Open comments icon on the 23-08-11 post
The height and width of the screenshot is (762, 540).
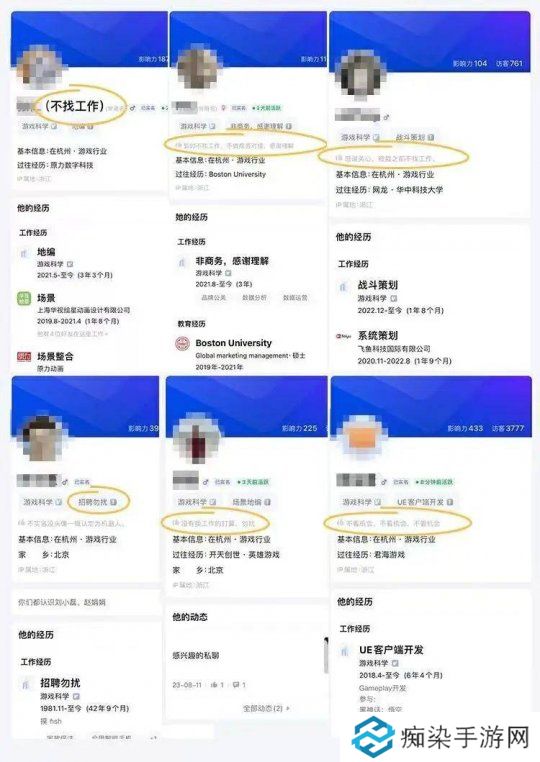pos(239,685)
